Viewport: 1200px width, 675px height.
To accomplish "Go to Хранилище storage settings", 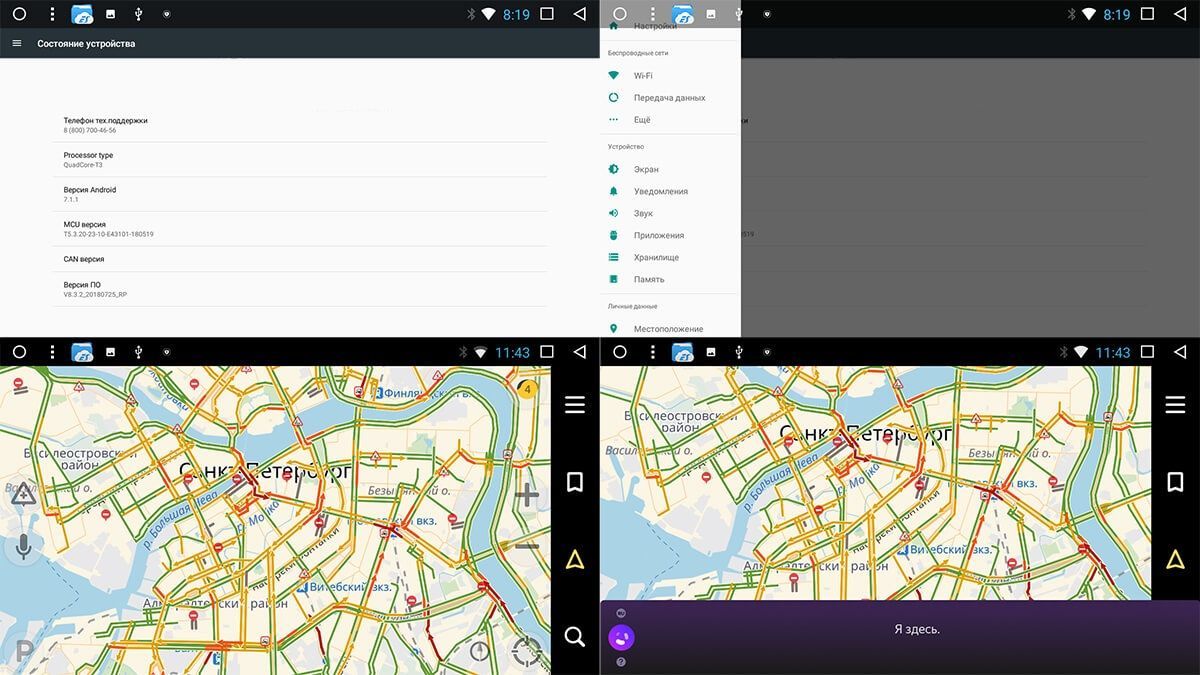I will pos(656,257).
